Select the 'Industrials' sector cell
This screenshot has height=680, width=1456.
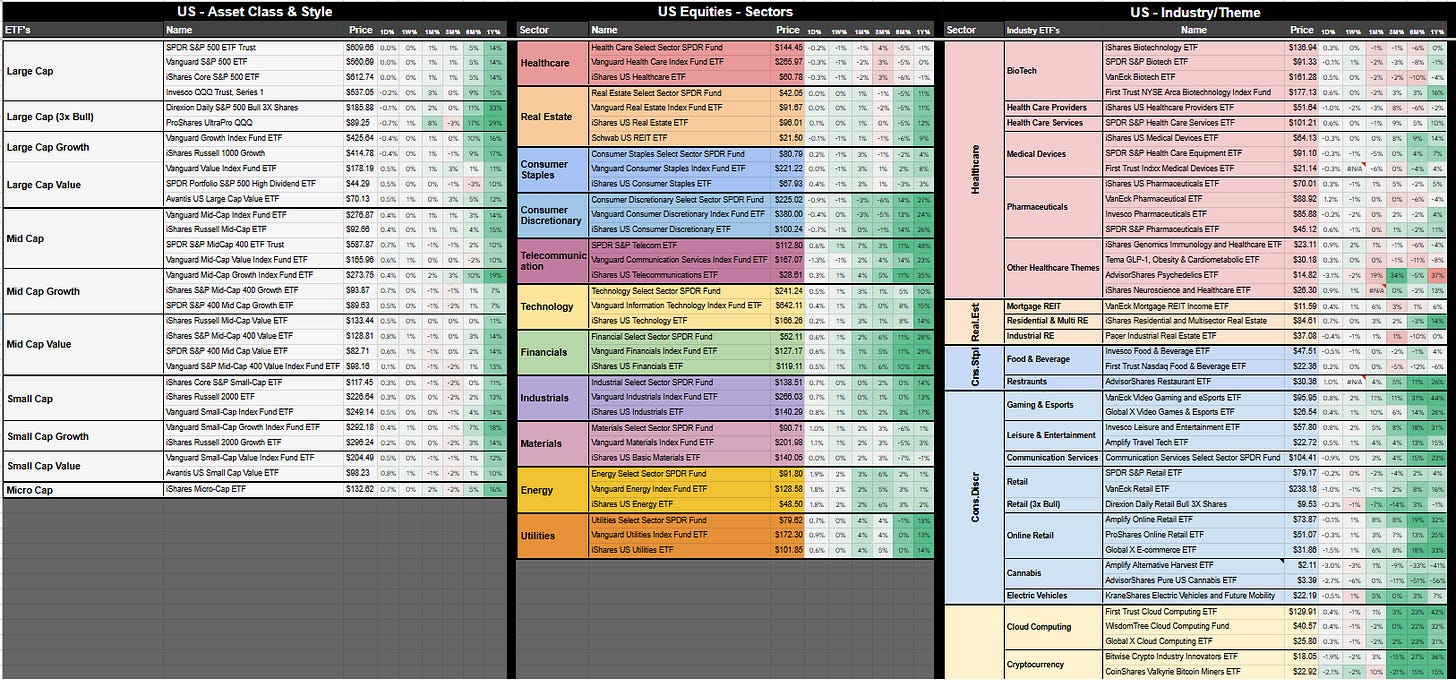[x=553, y=397]
